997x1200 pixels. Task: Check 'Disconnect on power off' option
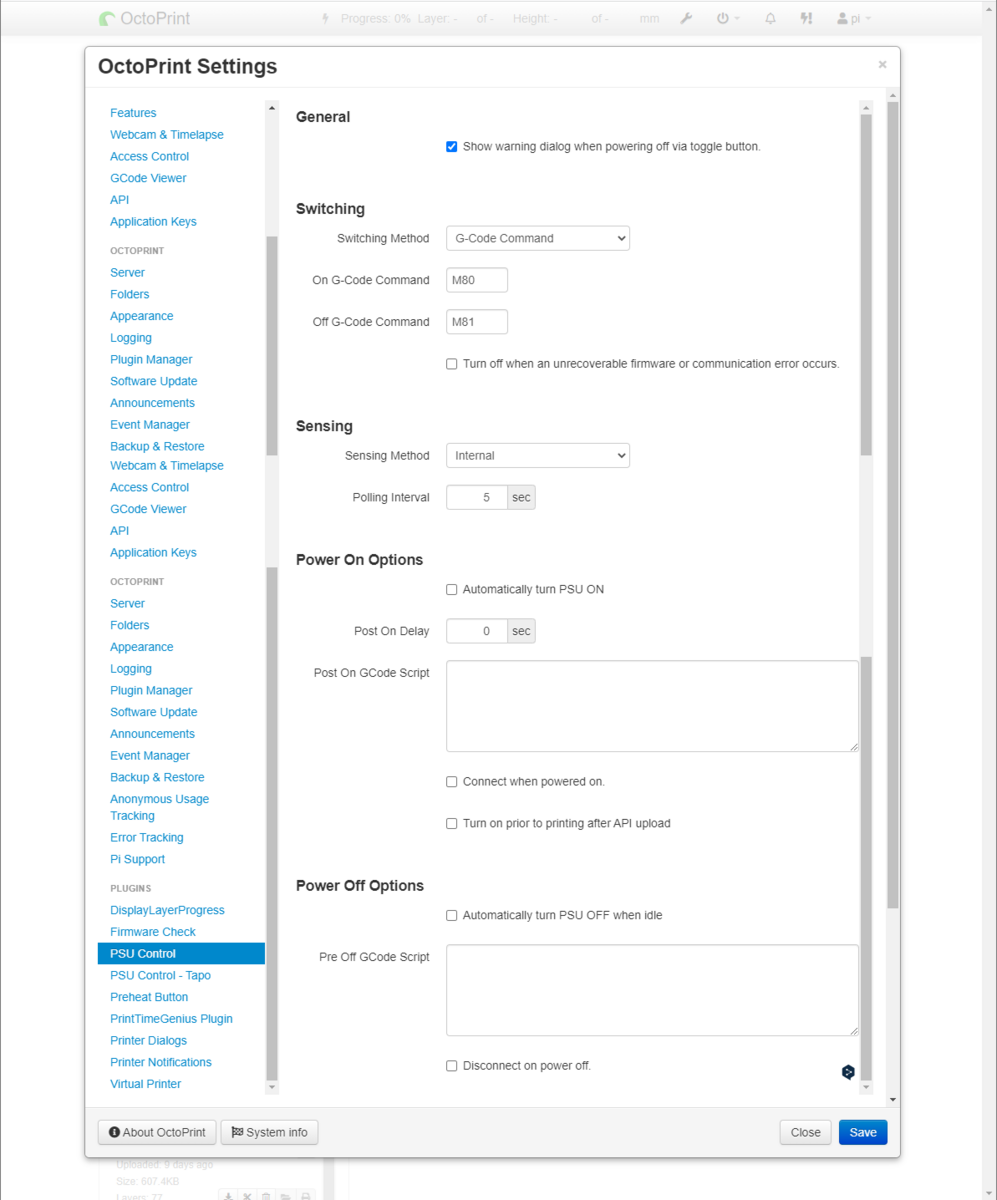click(x=452, y=1066)
